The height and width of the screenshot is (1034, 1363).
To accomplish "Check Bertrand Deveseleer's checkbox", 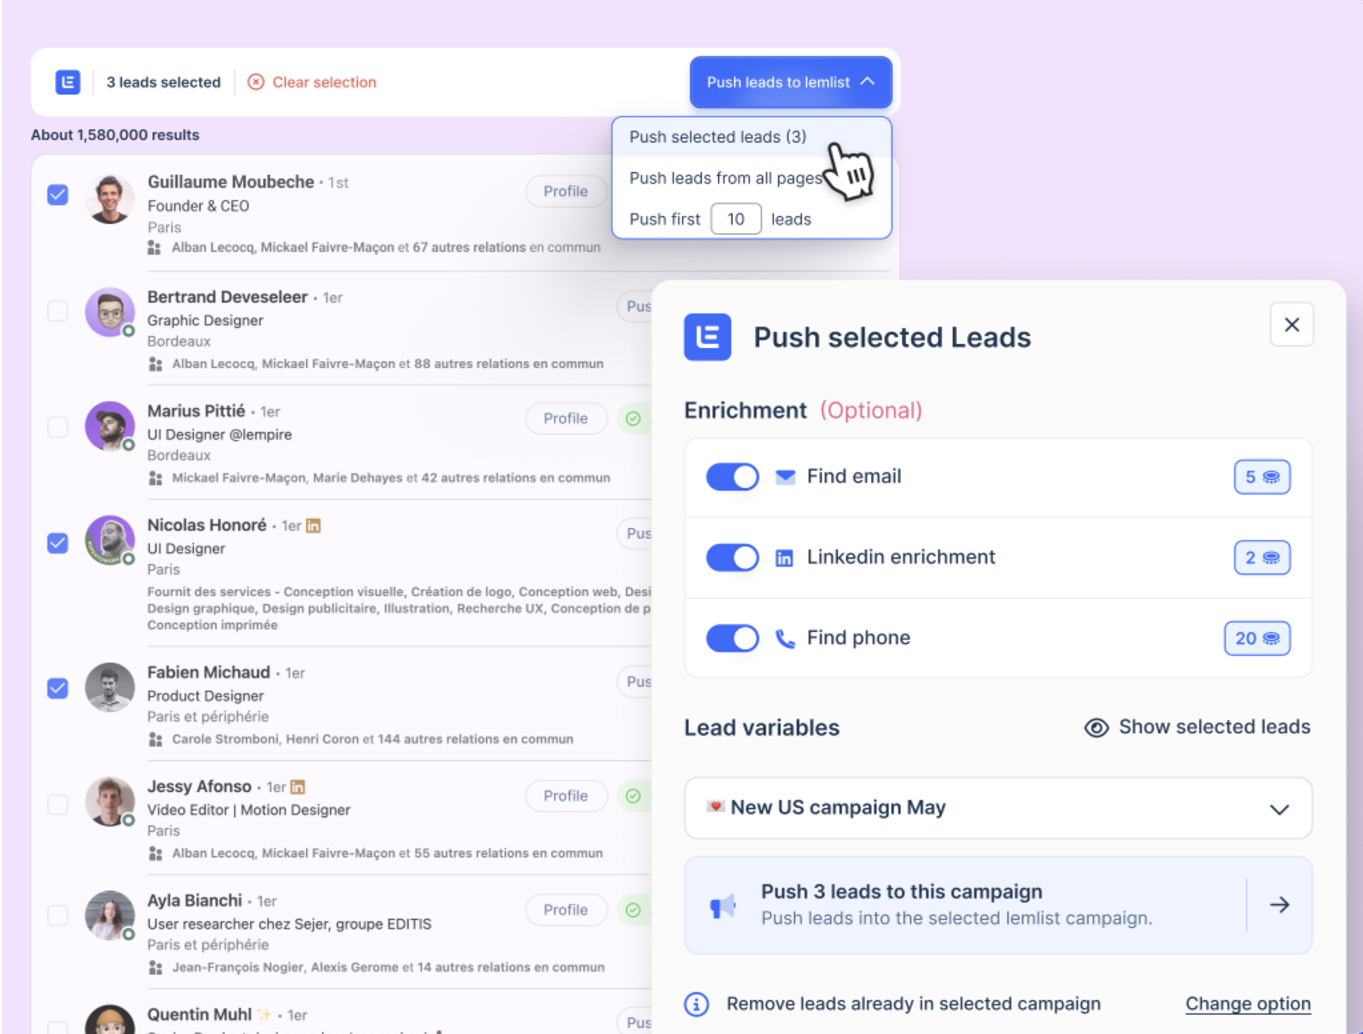I will point(58,311).
